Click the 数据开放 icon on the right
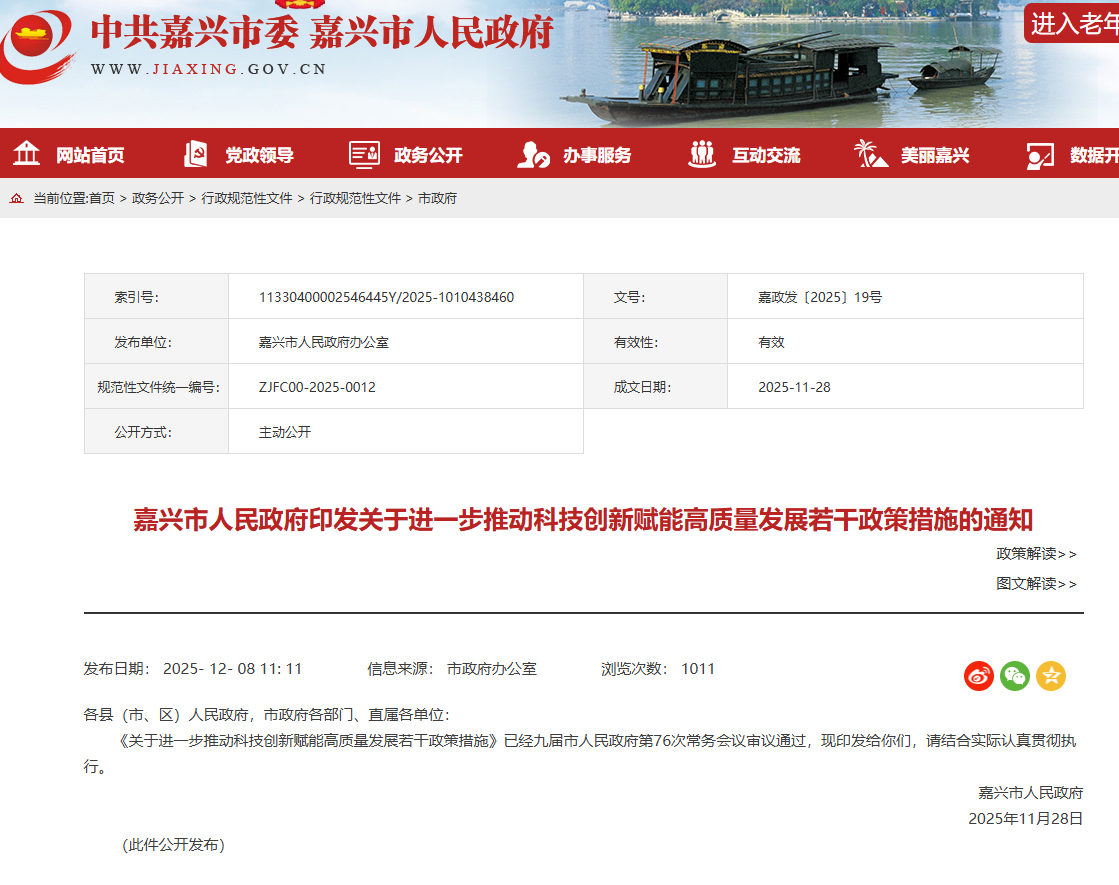Image resolution: width=1119 pixels, height=885 pixels. (x=1040, y=153)
